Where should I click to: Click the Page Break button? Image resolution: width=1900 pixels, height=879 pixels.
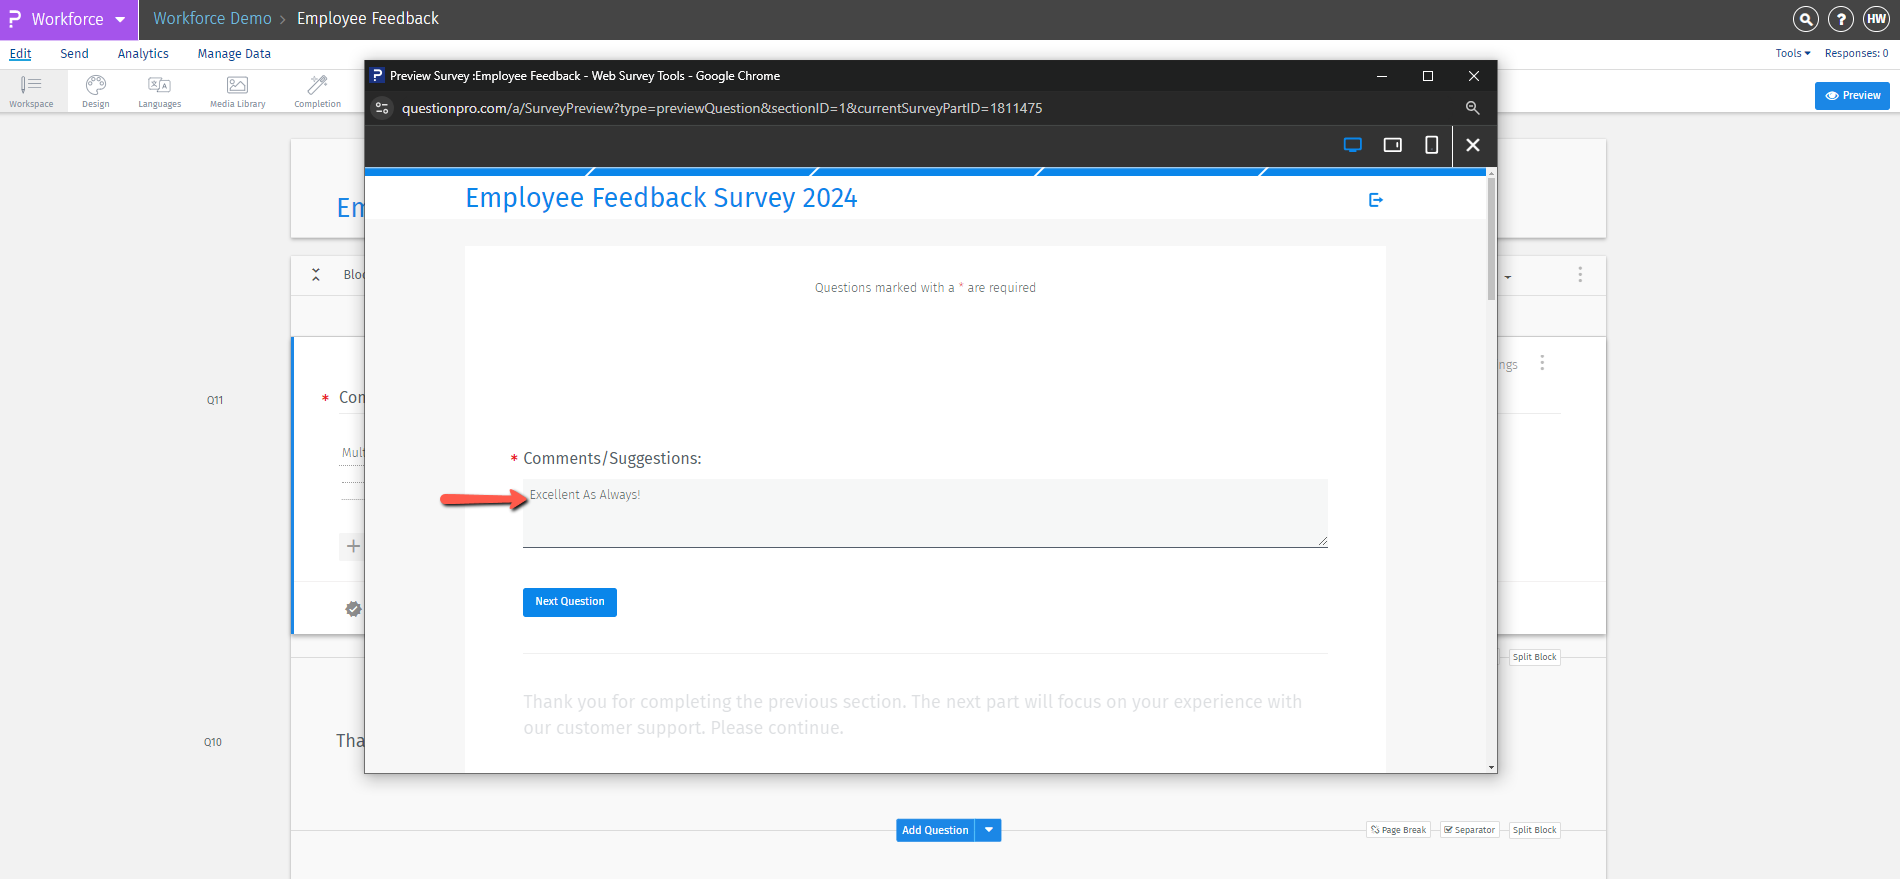(x=1398, y=830)
